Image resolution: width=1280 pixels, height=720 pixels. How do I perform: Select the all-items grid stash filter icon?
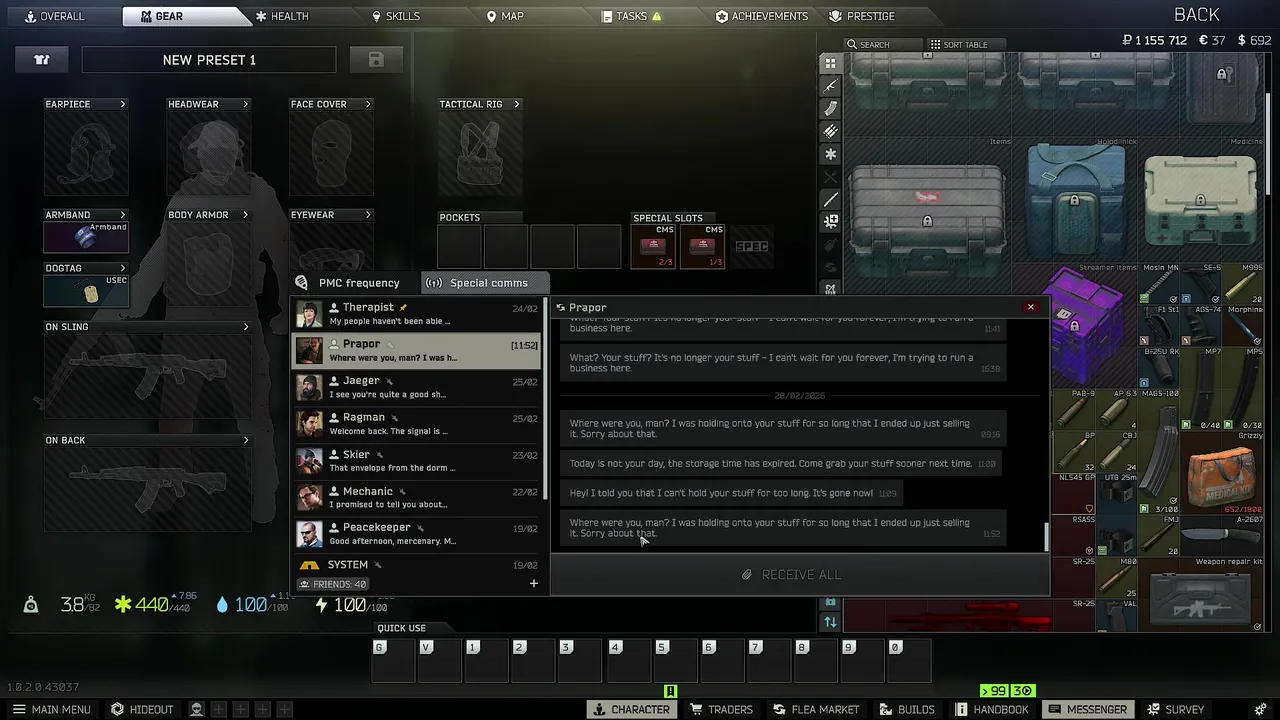(x=830, y=63)
